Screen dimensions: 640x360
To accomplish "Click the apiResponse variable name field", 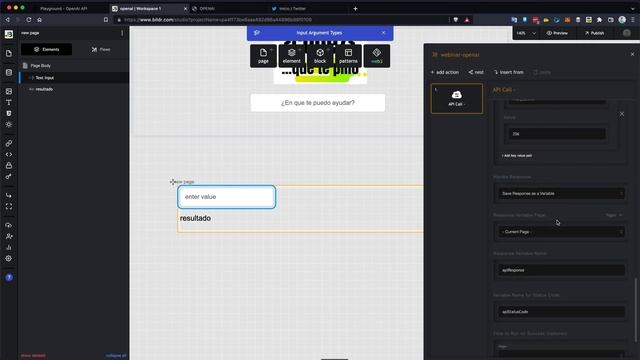I will (561, 270).
